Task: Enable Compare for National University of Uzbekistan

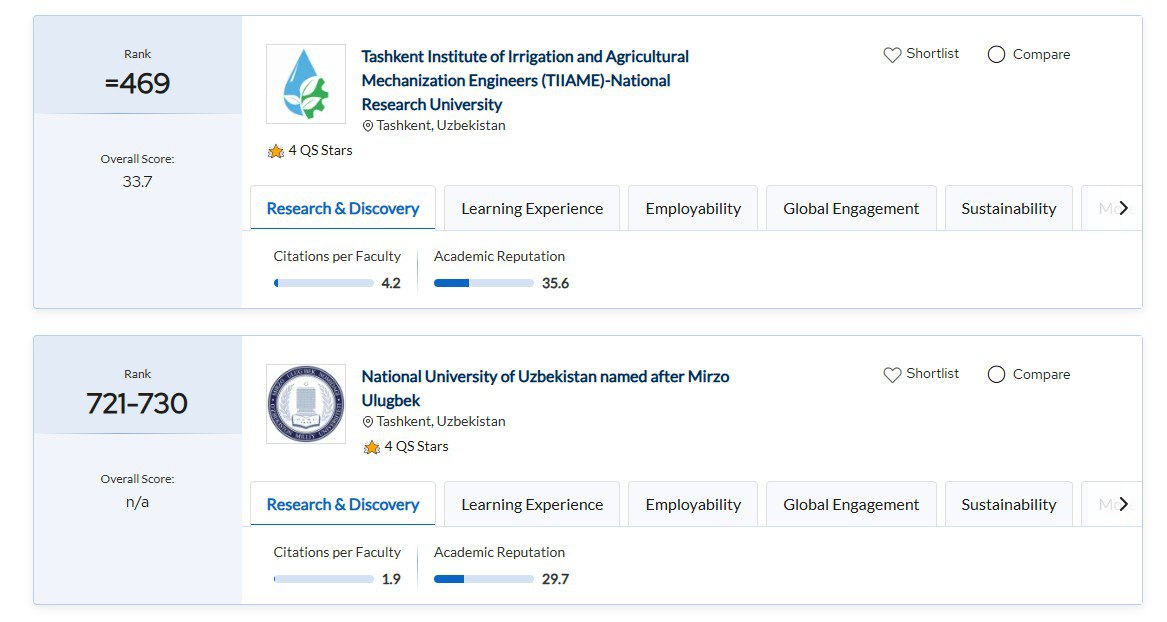Action: tap(996, 375)
